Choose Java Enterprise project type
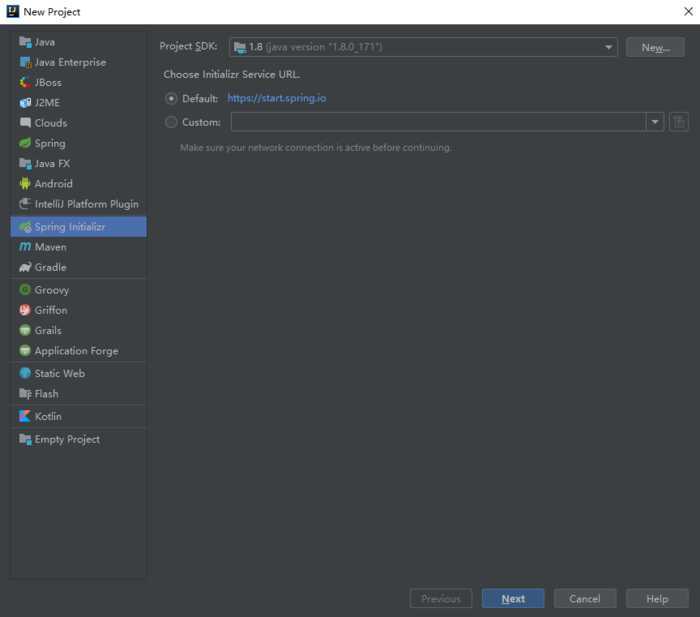Viewport: 700px width, 617px height. point(78,62)
